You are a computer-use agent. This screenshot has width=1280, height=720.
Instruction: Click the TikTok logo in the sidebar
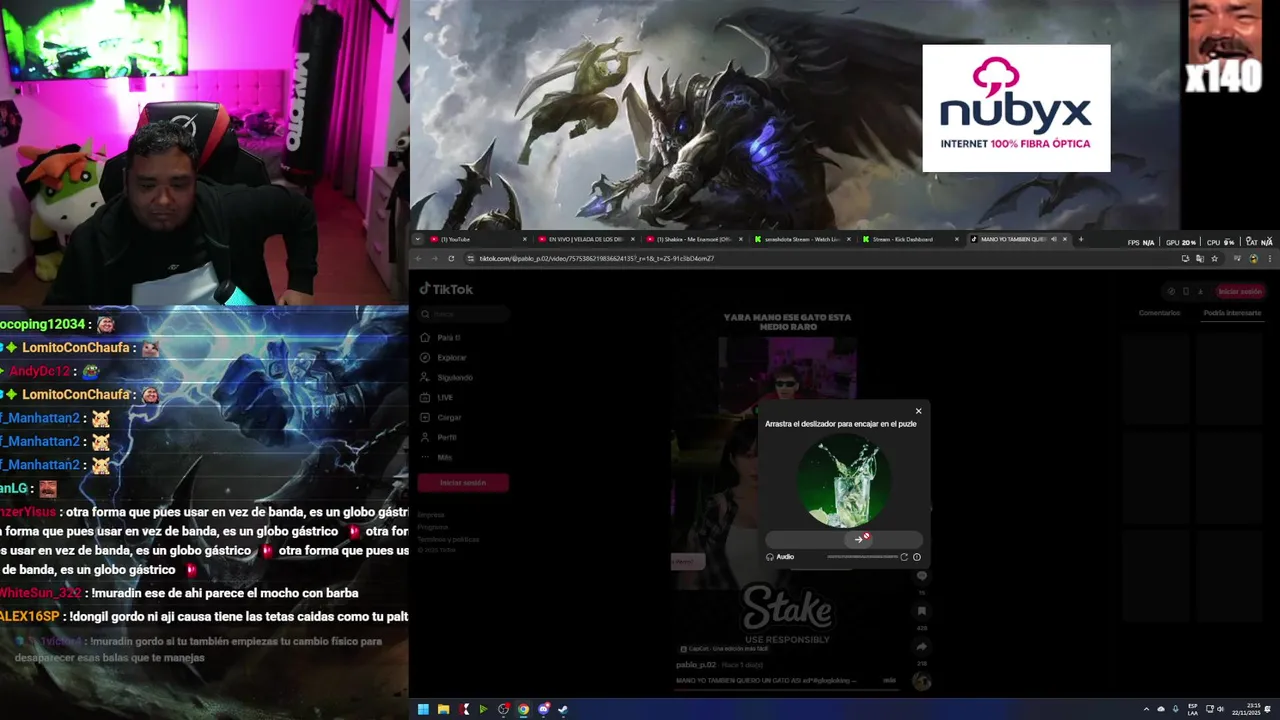(446, 289)
